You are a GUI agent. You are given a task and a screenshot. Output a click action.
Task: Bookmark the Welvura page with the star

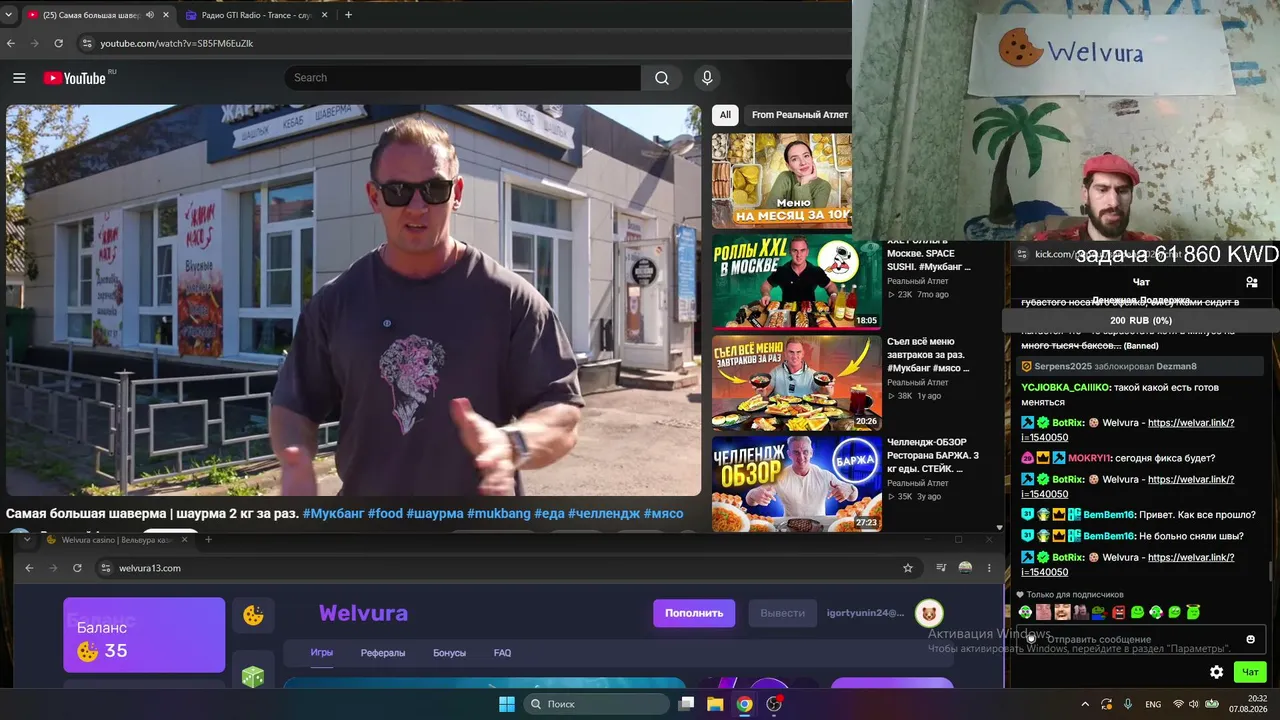coord(908,568)
